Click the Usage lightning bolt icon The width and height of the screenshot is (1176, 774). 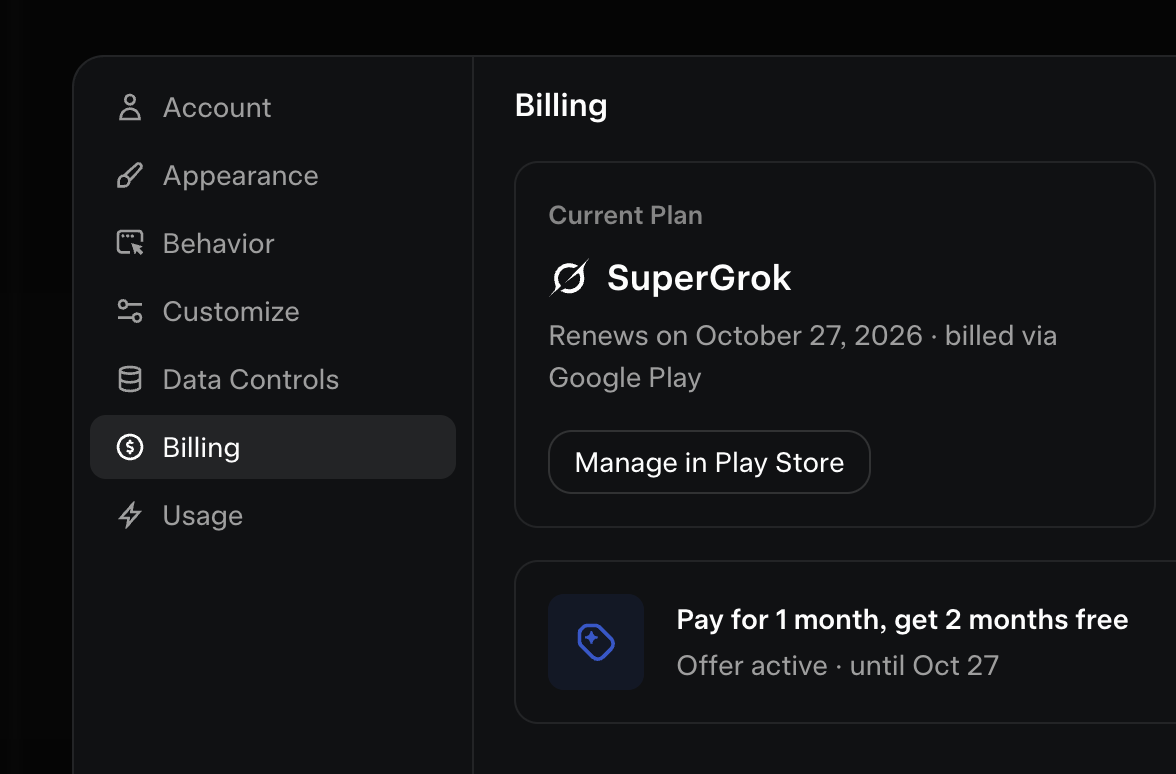coord(130,515)
